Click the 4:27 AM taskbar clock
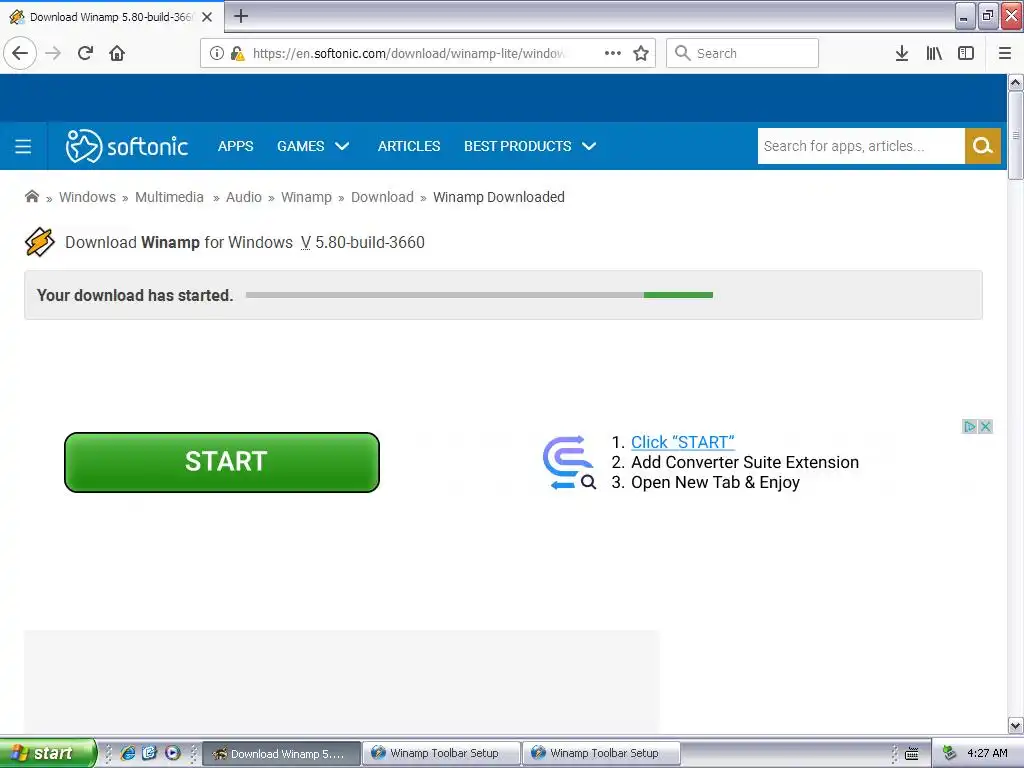 (987, 753)
